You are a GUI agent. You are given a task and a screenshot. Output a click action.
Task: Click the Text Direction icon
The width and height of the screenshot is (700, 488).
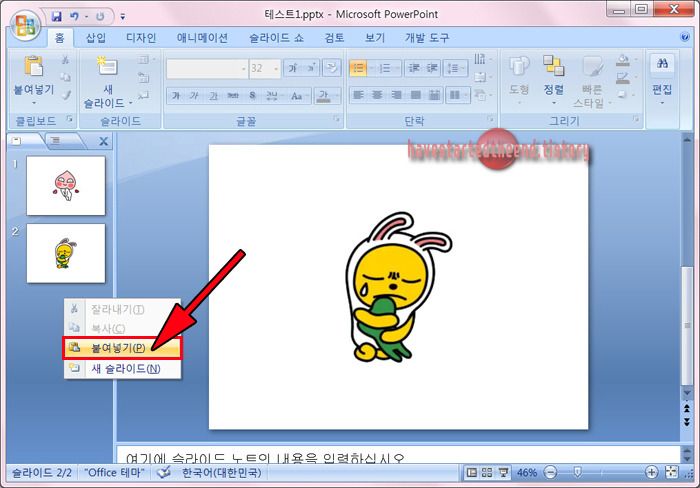tap(482, 59)
